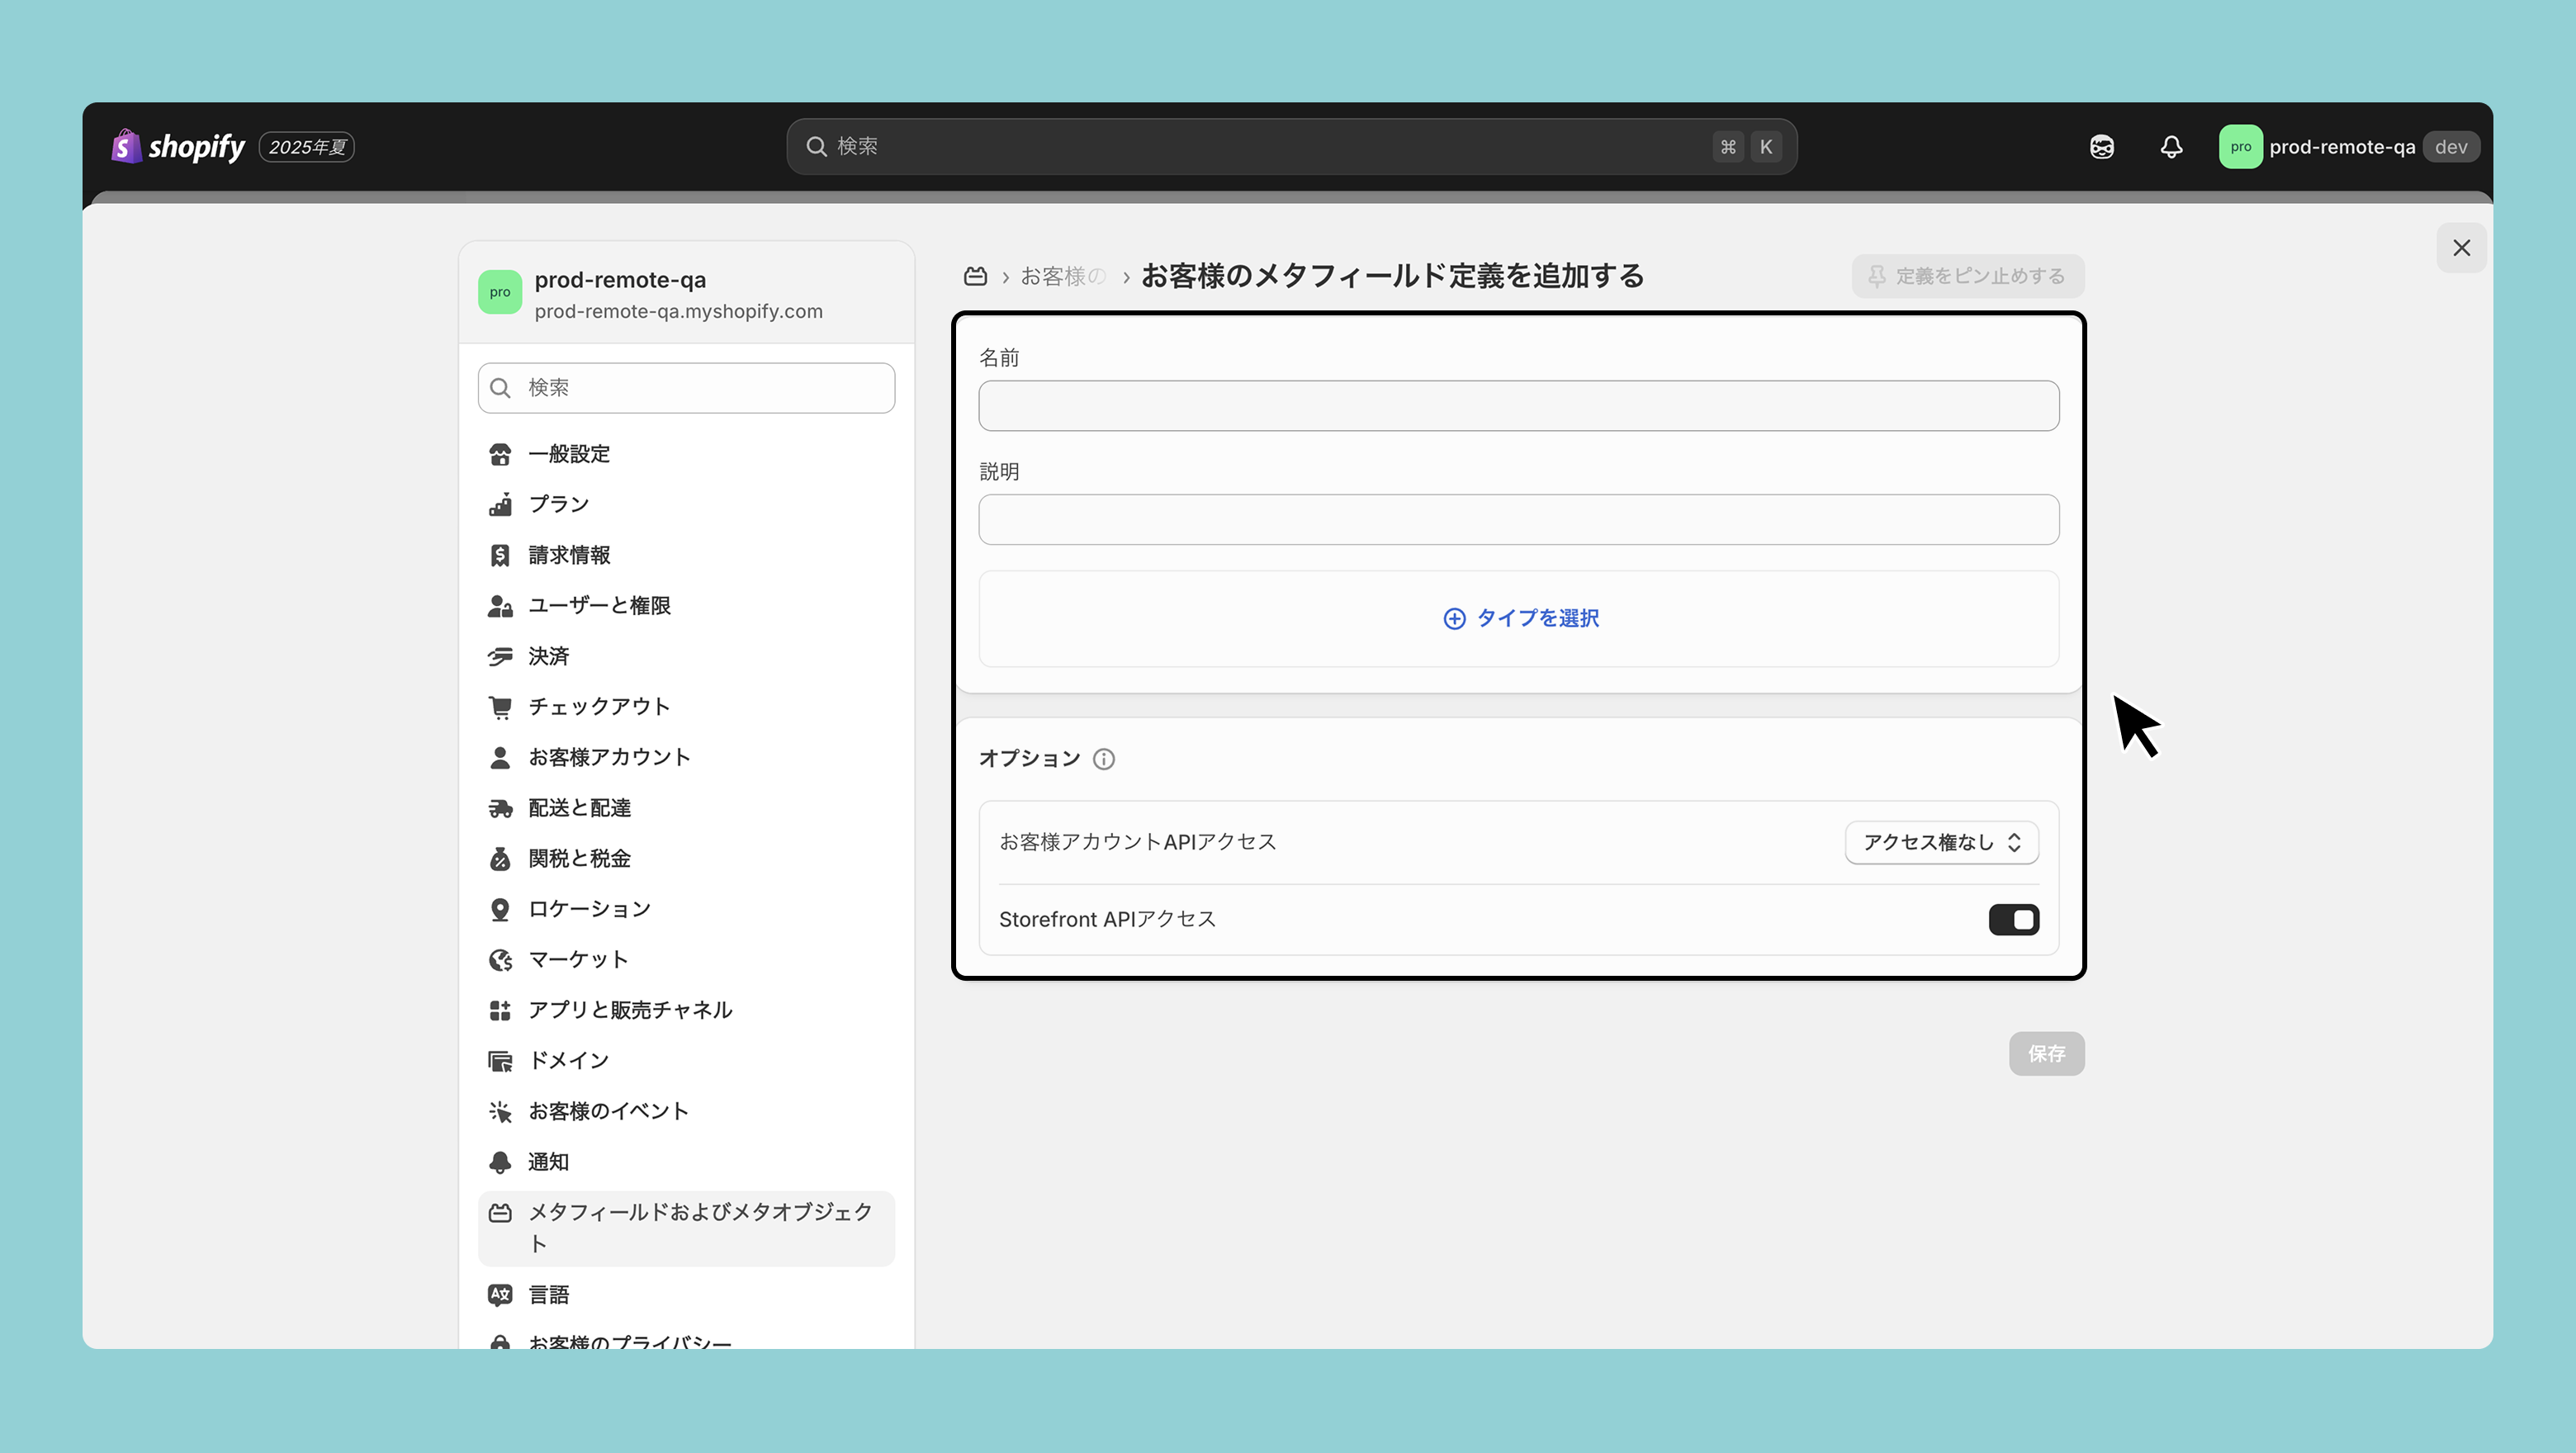
Task: Open the Sidekick assistant icon
Action: pyautogui.click(x=2102, y=147)
